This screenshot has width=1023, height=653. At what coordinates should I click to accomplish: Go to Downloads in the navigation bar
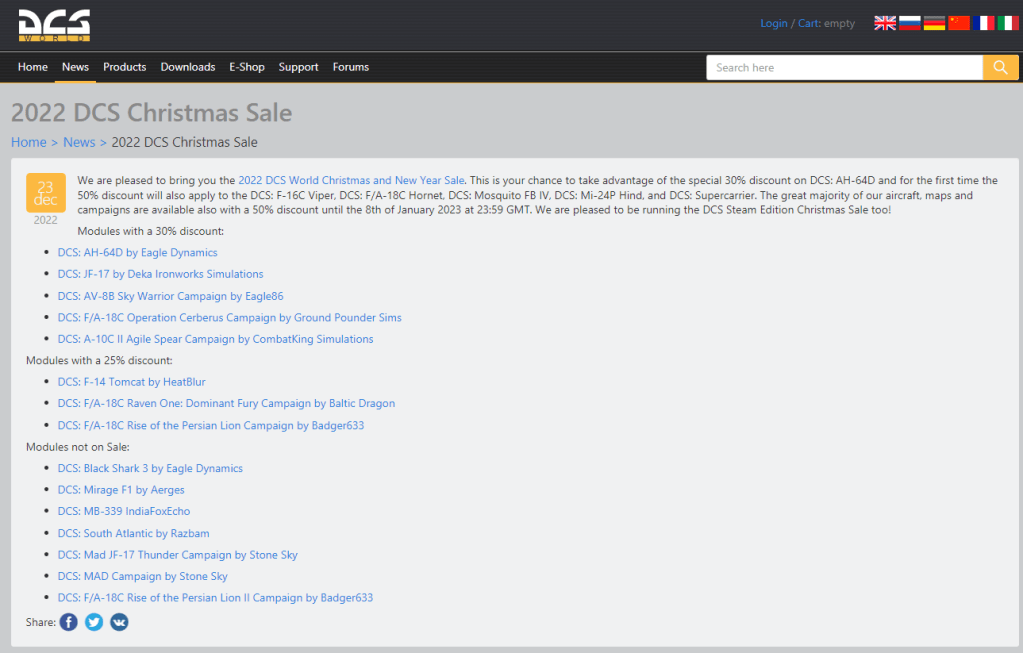pos(187,67)
